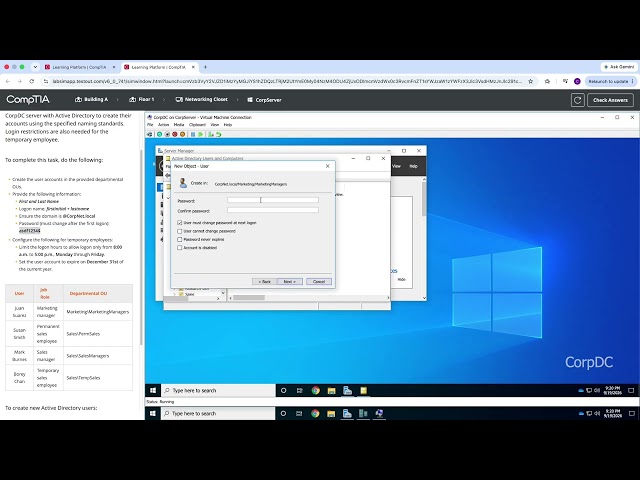This screenshot has width=640, height=480.
Task: Open a new Chrome tab with the plus
Action: coord(205,67)
